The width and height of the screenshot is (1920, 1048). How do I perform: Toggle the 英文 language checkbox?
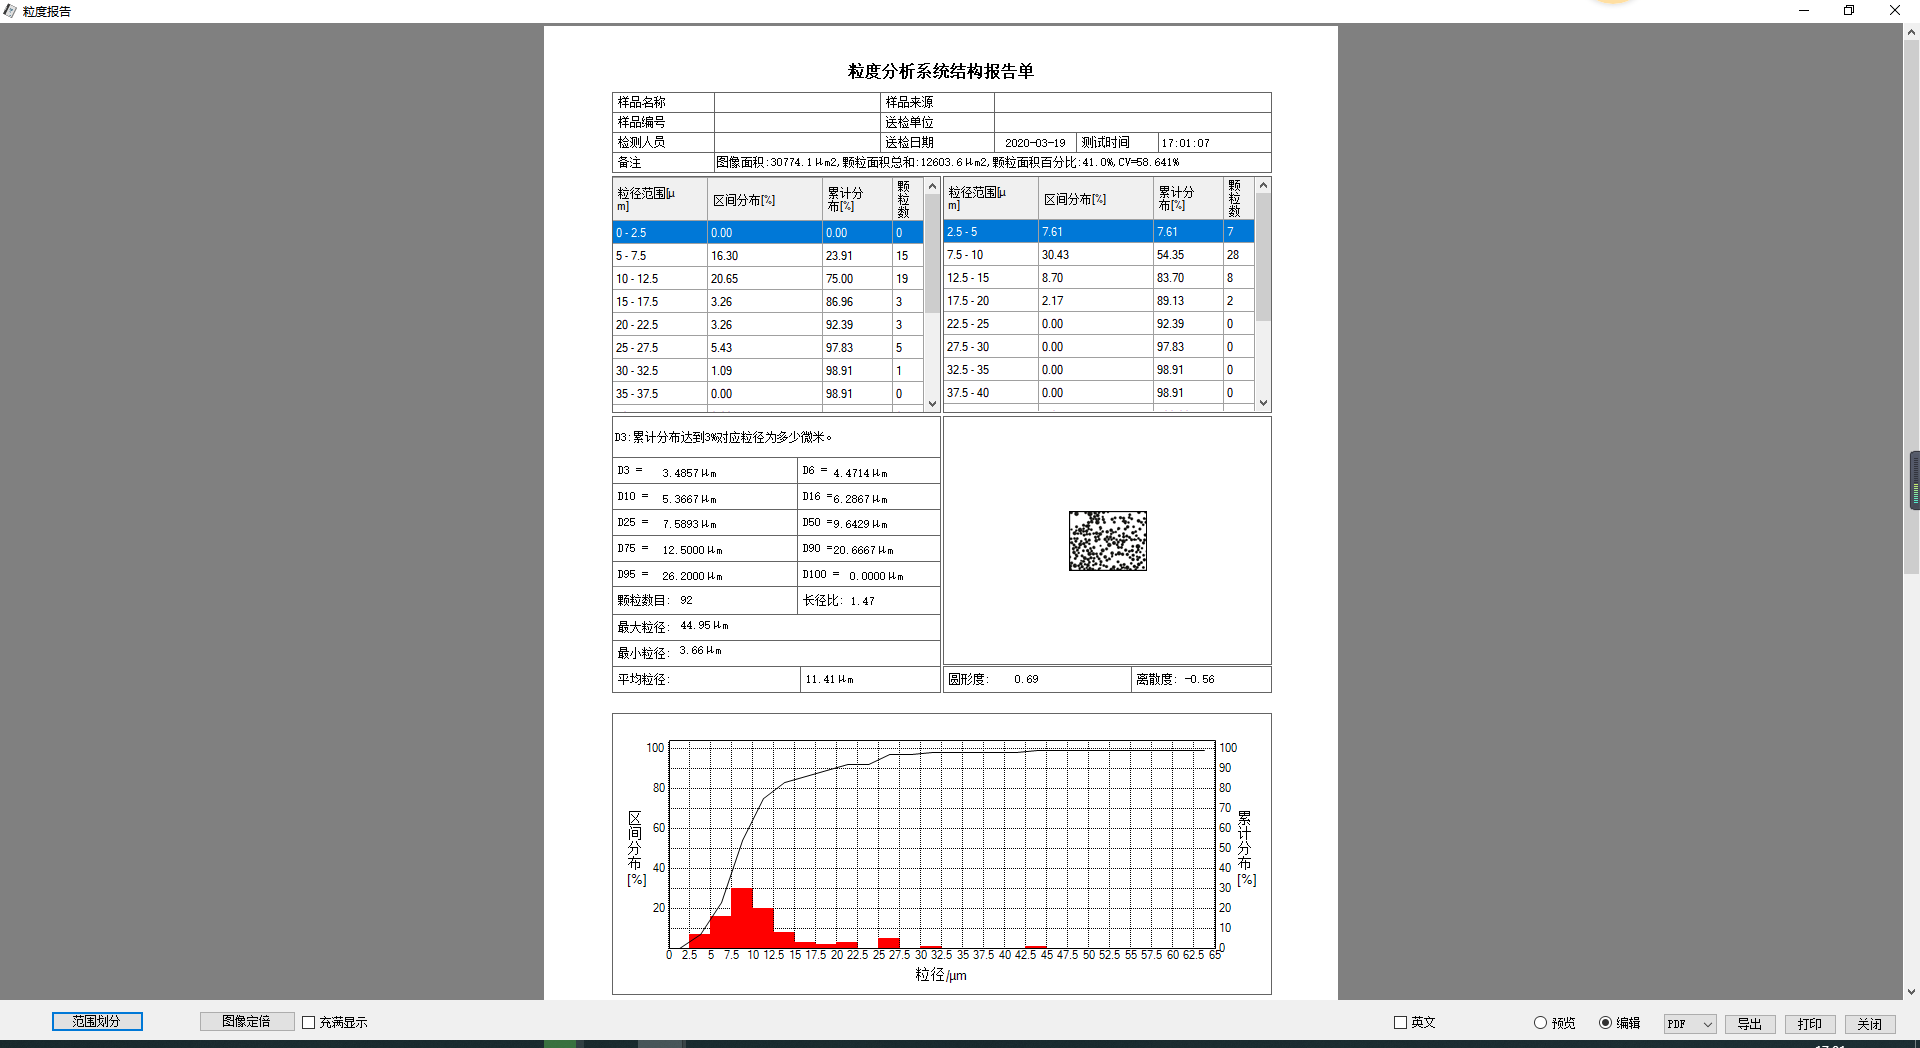(x=1400, y=1022)
